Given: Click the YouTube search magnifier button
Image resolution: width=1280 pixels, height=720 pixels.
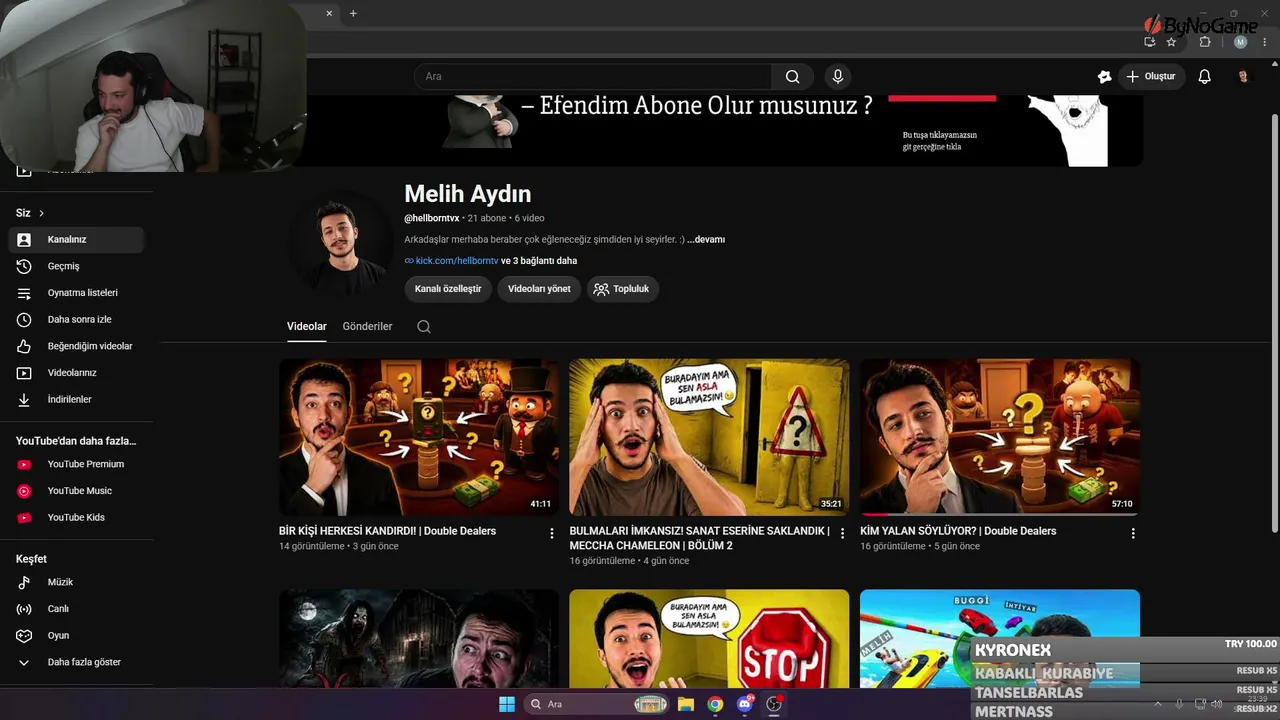Looking at the screenshot, I should pos(792,77).
